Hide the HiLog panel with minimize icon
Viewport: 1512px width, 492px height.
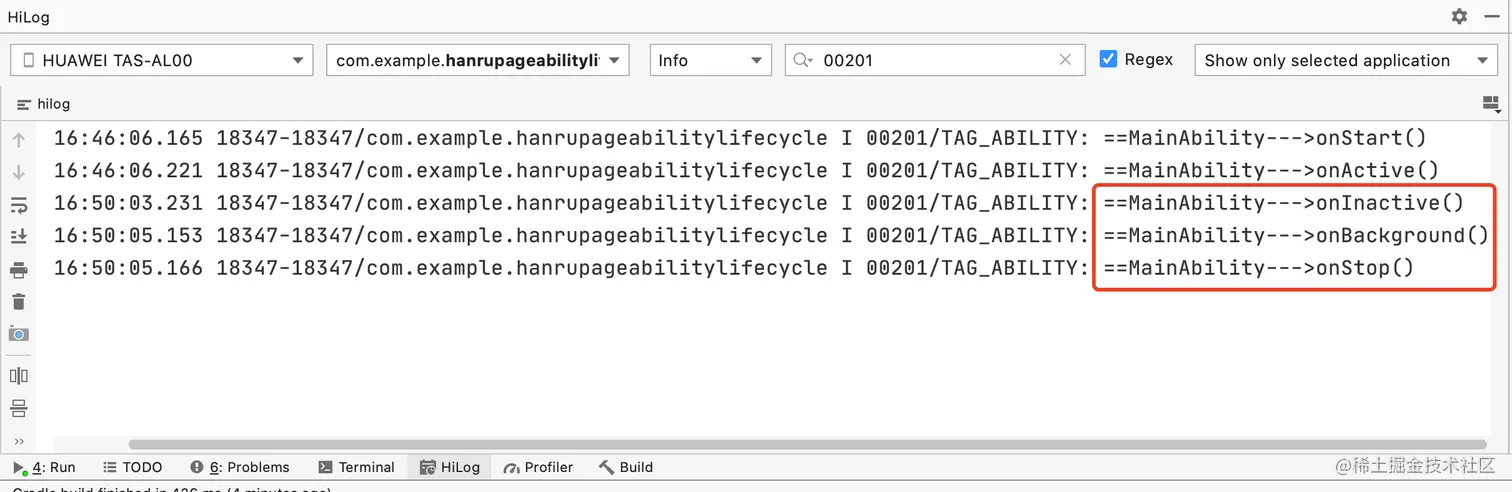(1490, 17)
